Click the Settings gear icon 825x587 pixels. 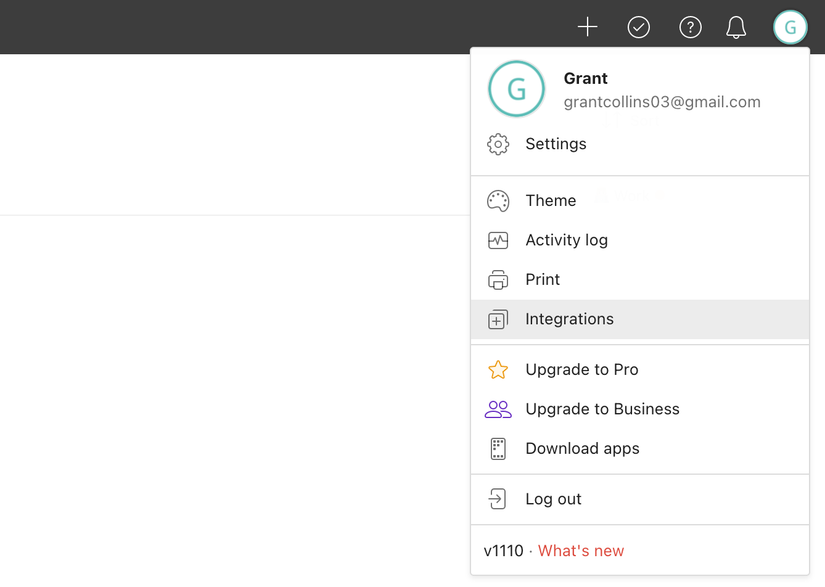coord(498,144)
